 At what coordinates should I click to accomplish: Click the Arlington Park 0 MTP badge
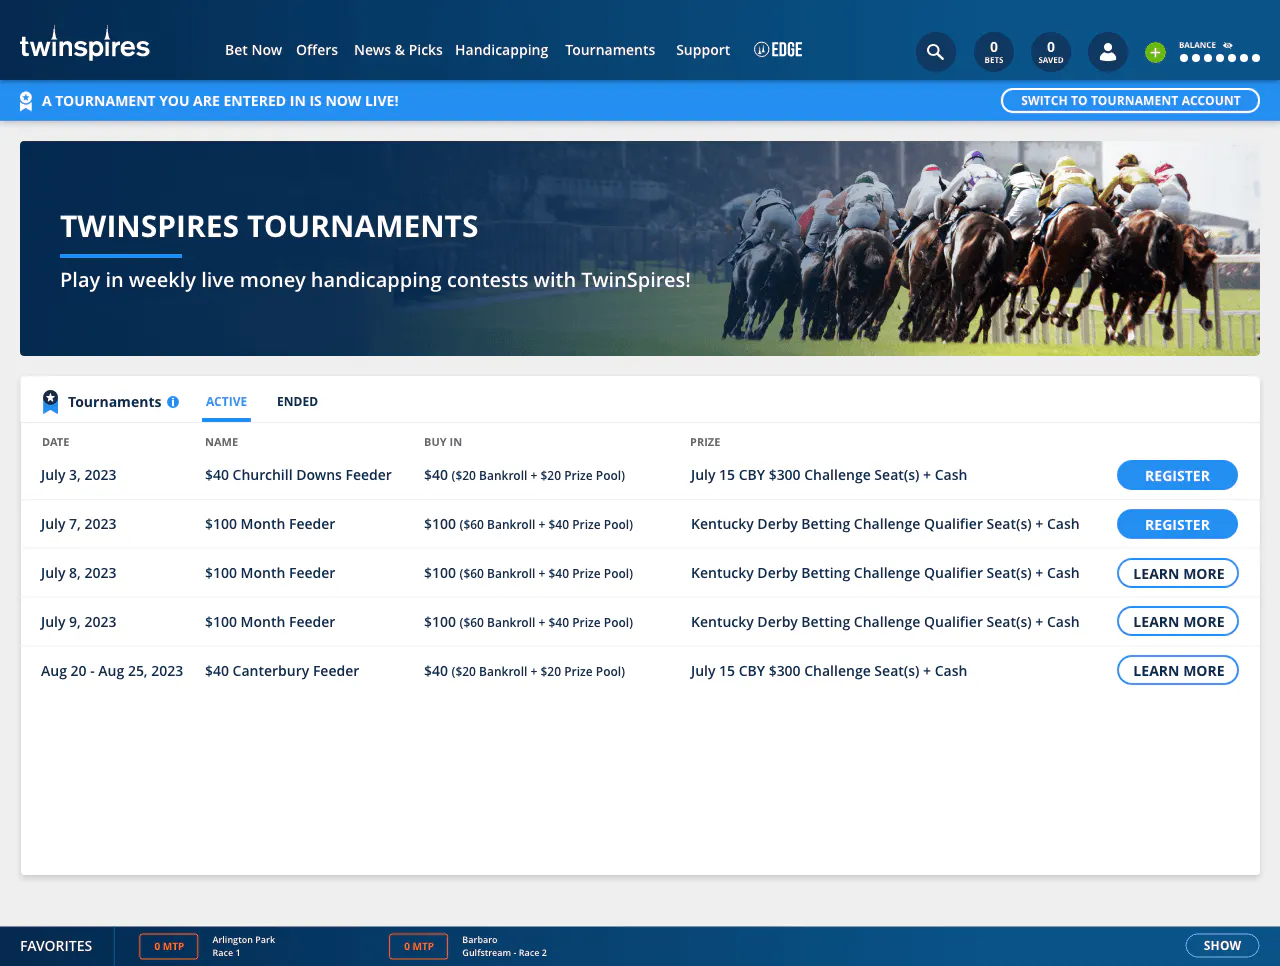pyautogui.click(x=169, y=946)
